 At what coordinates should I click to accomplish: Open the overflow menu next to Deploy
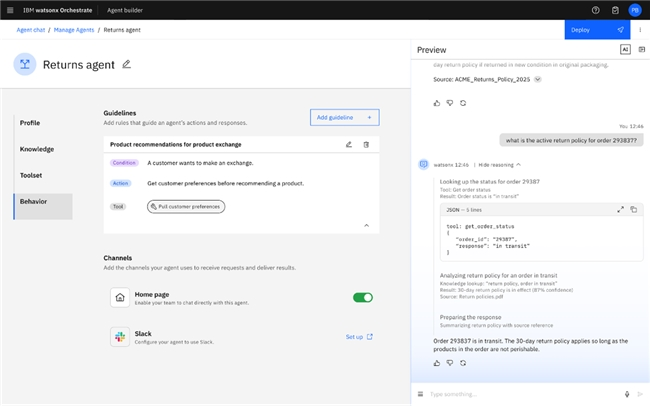click(x=640, y=30)
